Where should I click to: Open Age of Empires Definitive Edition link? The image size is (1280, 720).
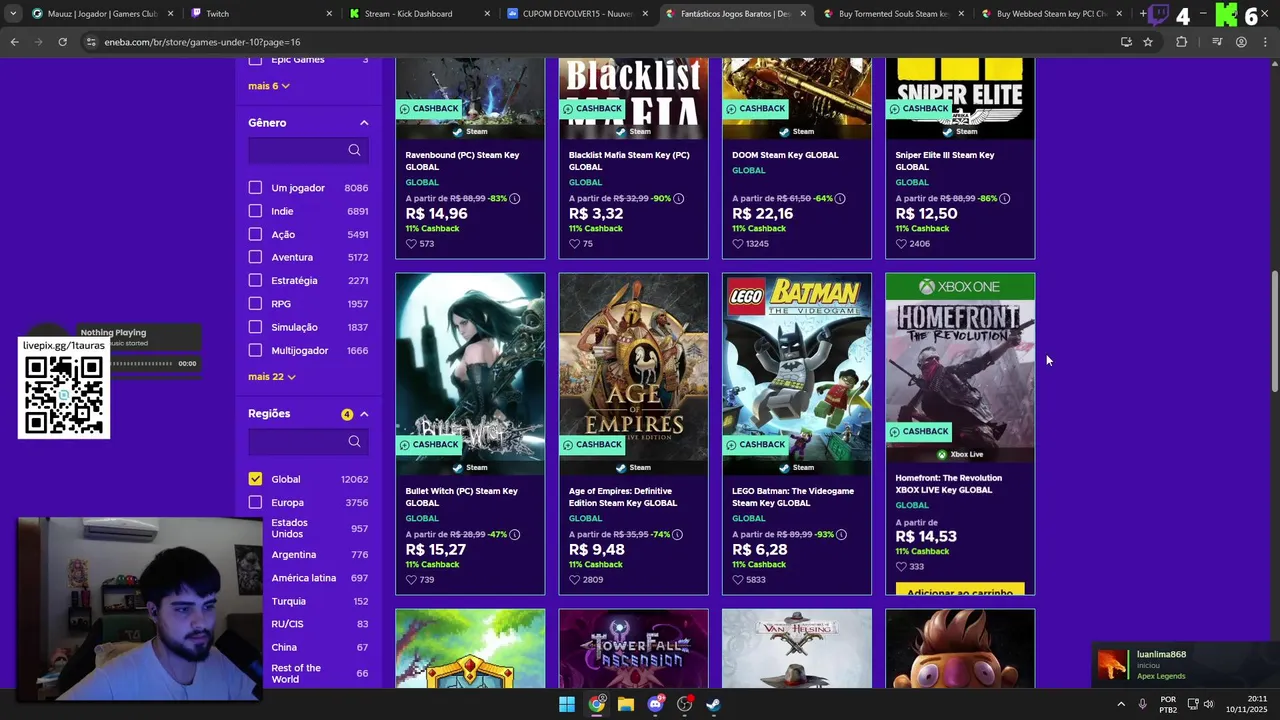pos(622,497)
